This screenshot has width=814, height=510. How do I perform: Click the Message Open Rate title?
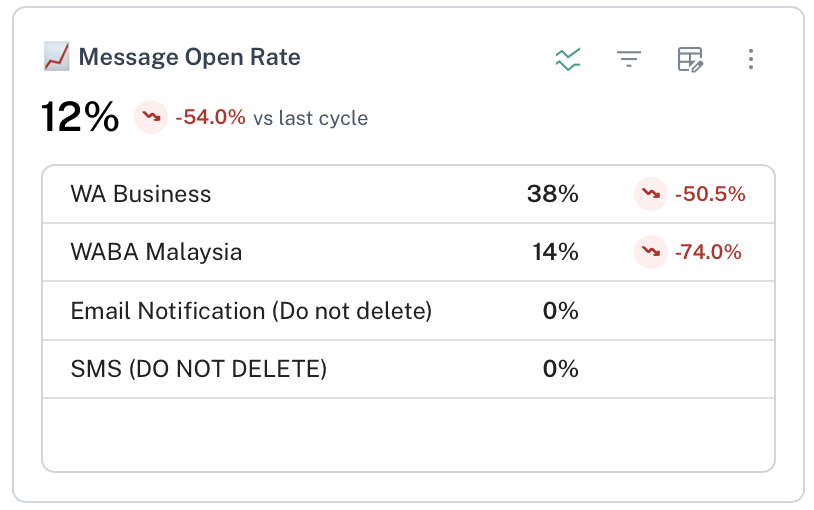tap(189, 57)
